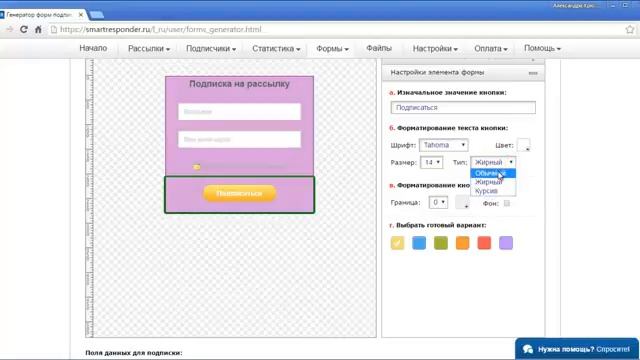Open the border color picker swatch
The height and width of the screenshot is (360, 640).
(x=462, y=202)
